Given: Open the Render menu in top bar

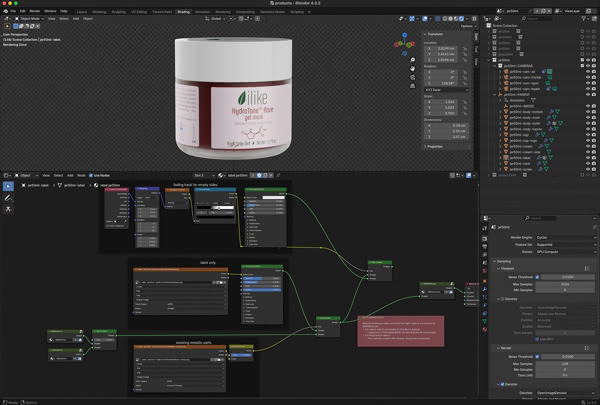Looking at the screenshot, I should [35, 11].
